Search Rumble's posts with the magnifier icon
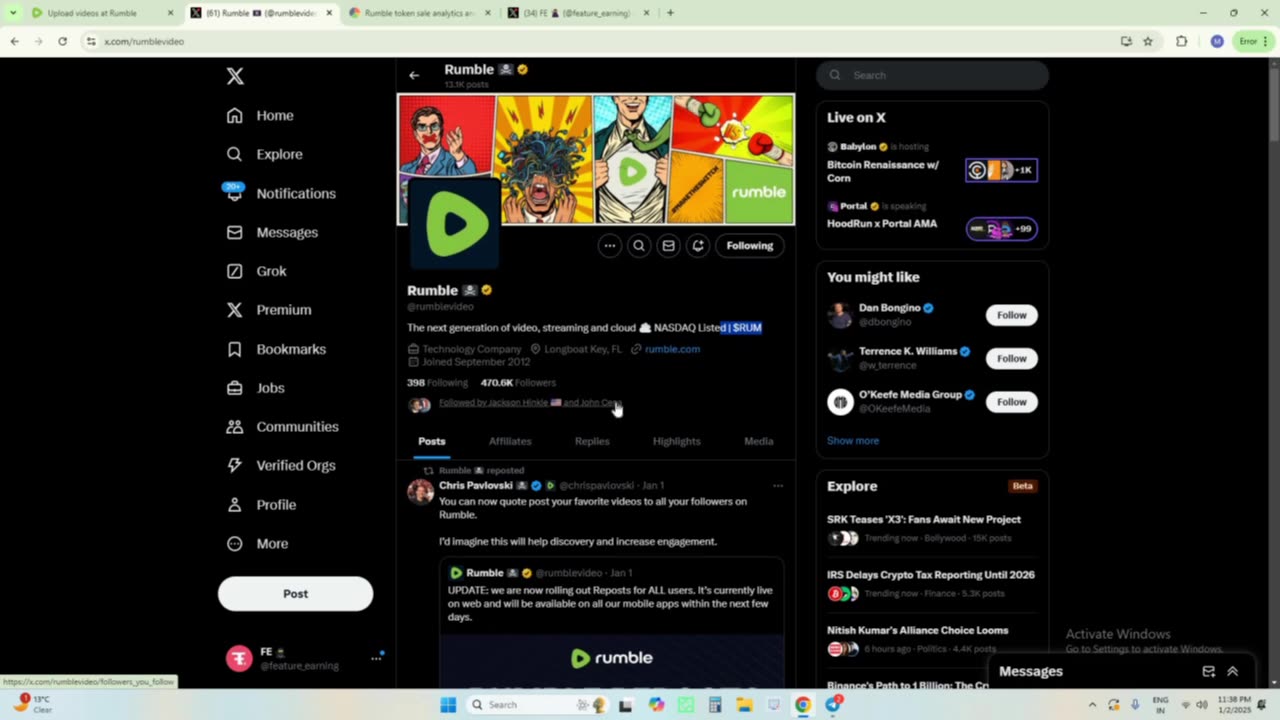 tap(639, 246)
